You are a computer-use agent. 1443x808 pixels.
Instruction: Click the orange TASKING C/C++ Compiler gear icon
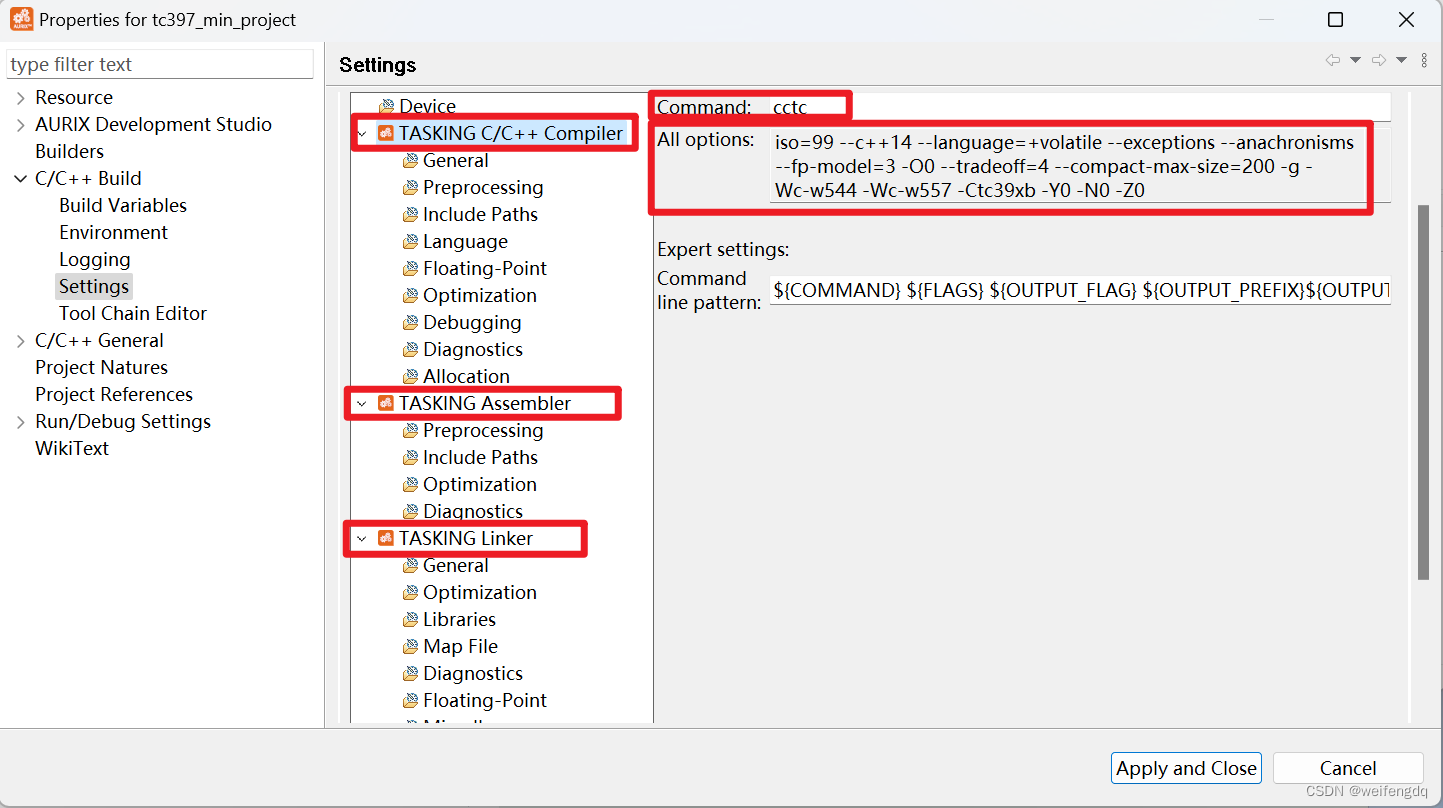tap(385, 131)
